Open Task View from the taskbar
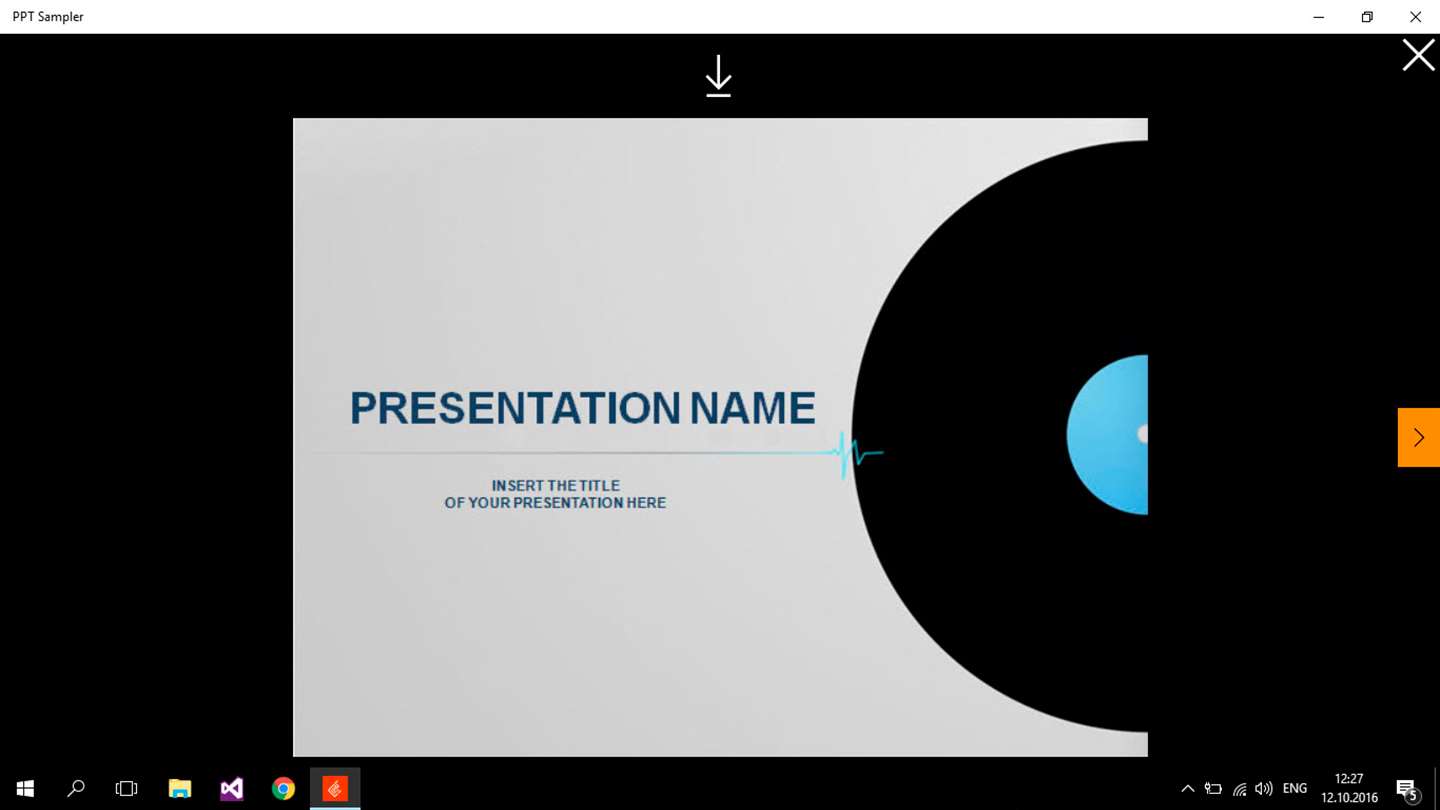 point(127,789)
